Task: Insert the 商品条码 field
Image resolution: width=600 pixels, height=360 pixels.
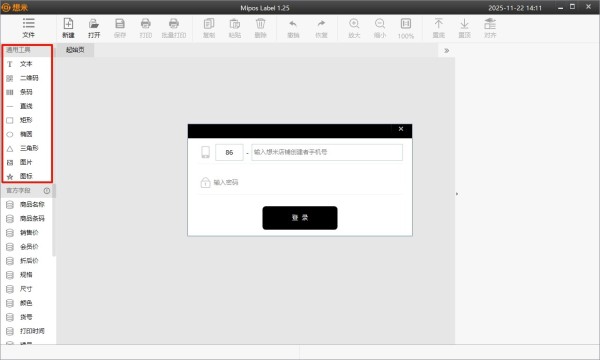Action: click(x=27, y=218)
